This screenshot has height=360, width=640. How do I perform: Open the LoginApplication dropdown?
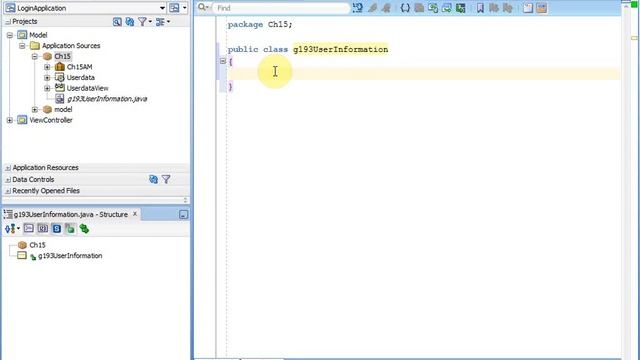point(162,8)
